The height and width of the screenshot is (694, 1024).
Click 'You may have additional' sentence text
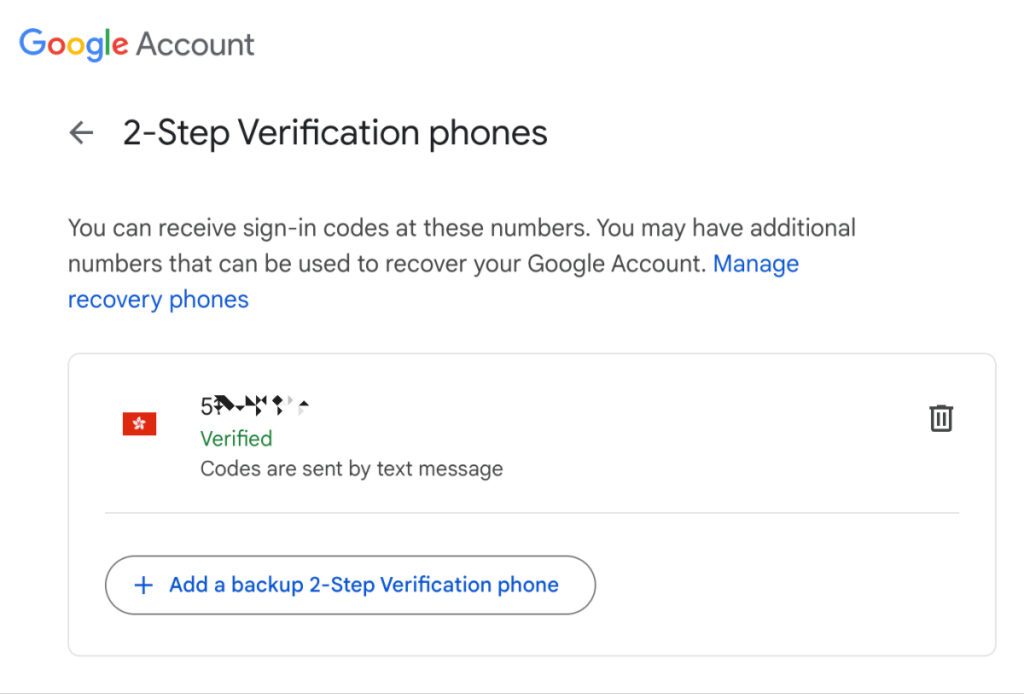[x=726, y=228]
